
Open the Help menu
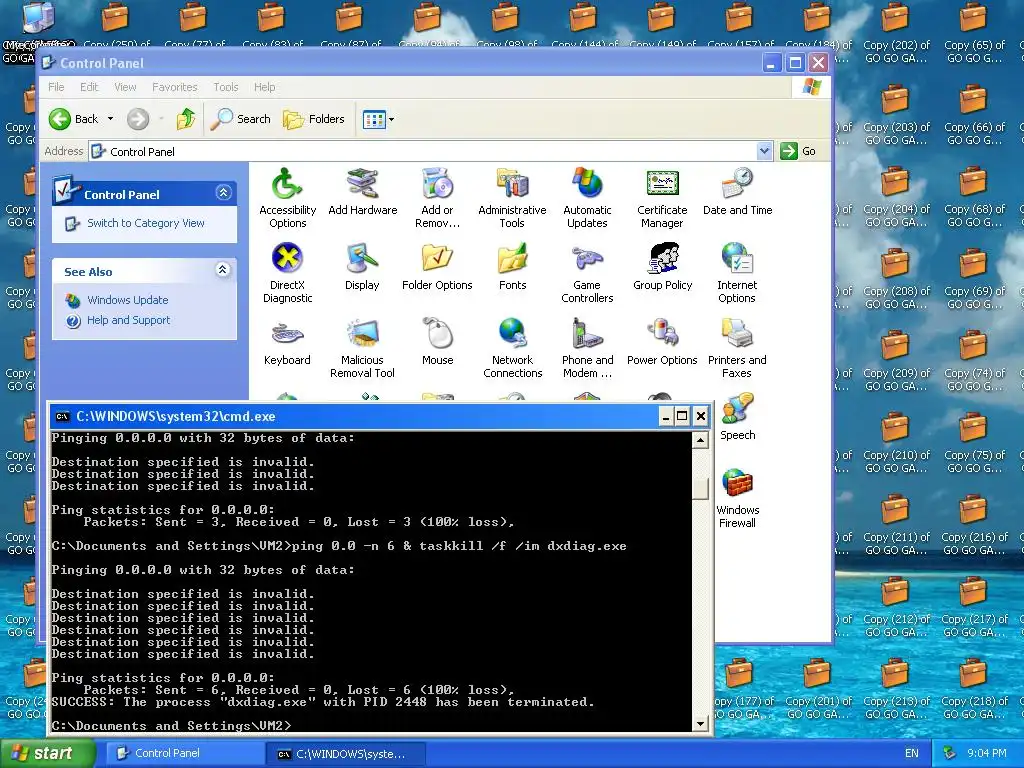[x=264, y=87]
